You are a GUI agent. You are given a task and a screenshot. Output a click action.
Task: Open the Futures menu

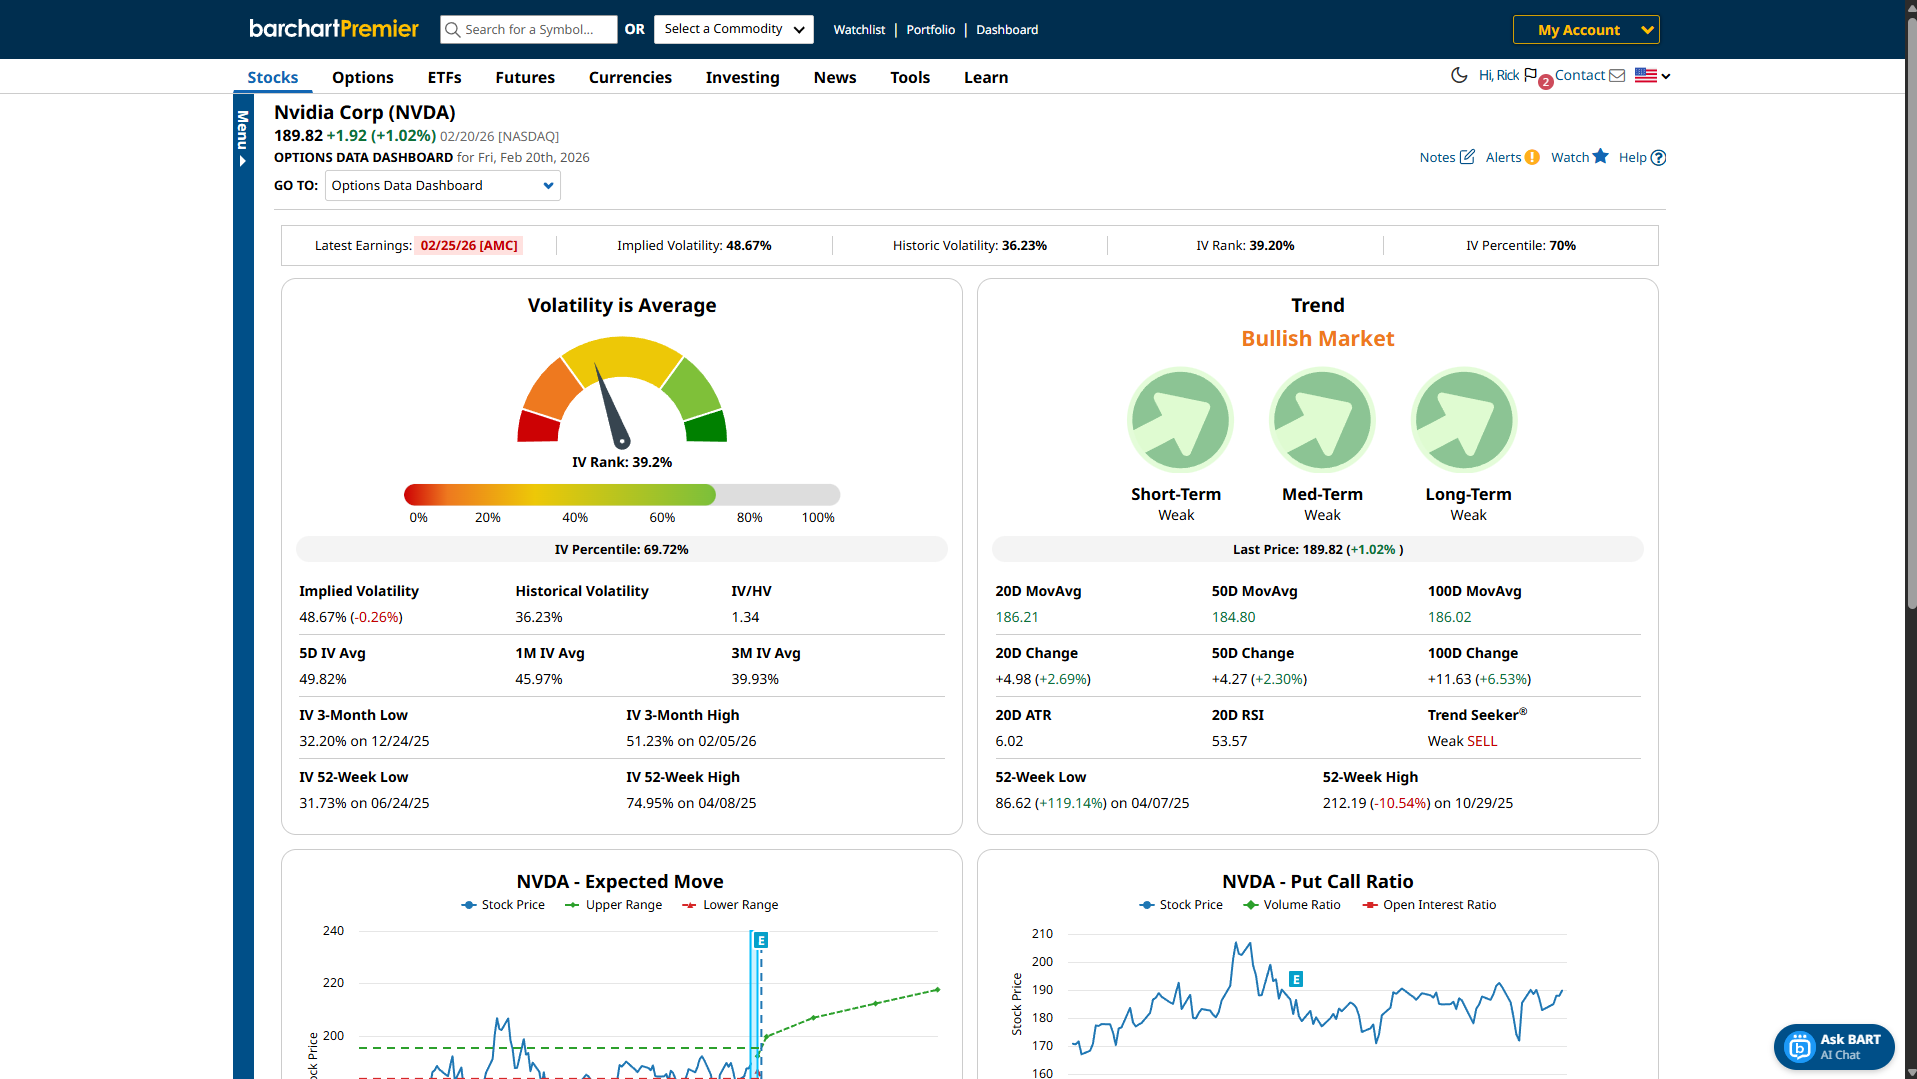point(524,78)
